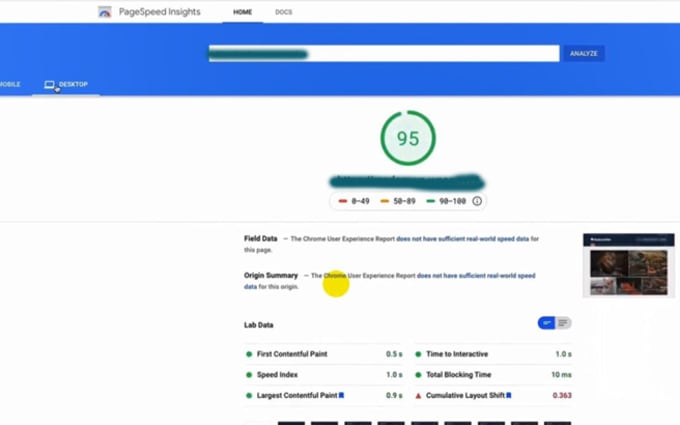
Task: Click Total Blocking Time green status dot
Action: (418, 375)
